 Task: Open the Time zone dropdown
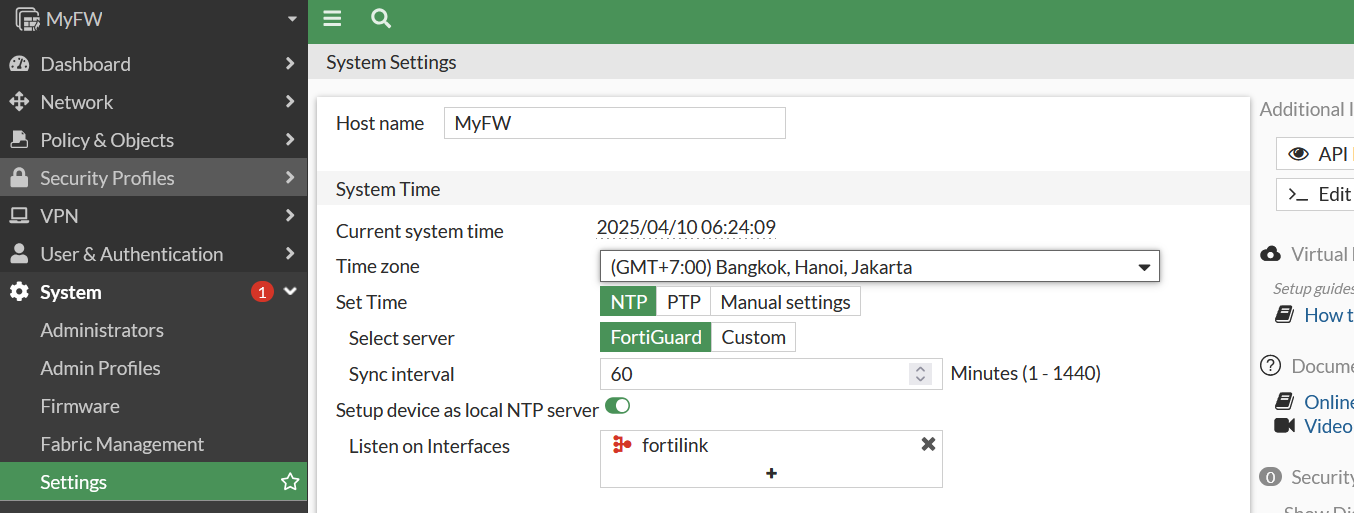[879, 267]
